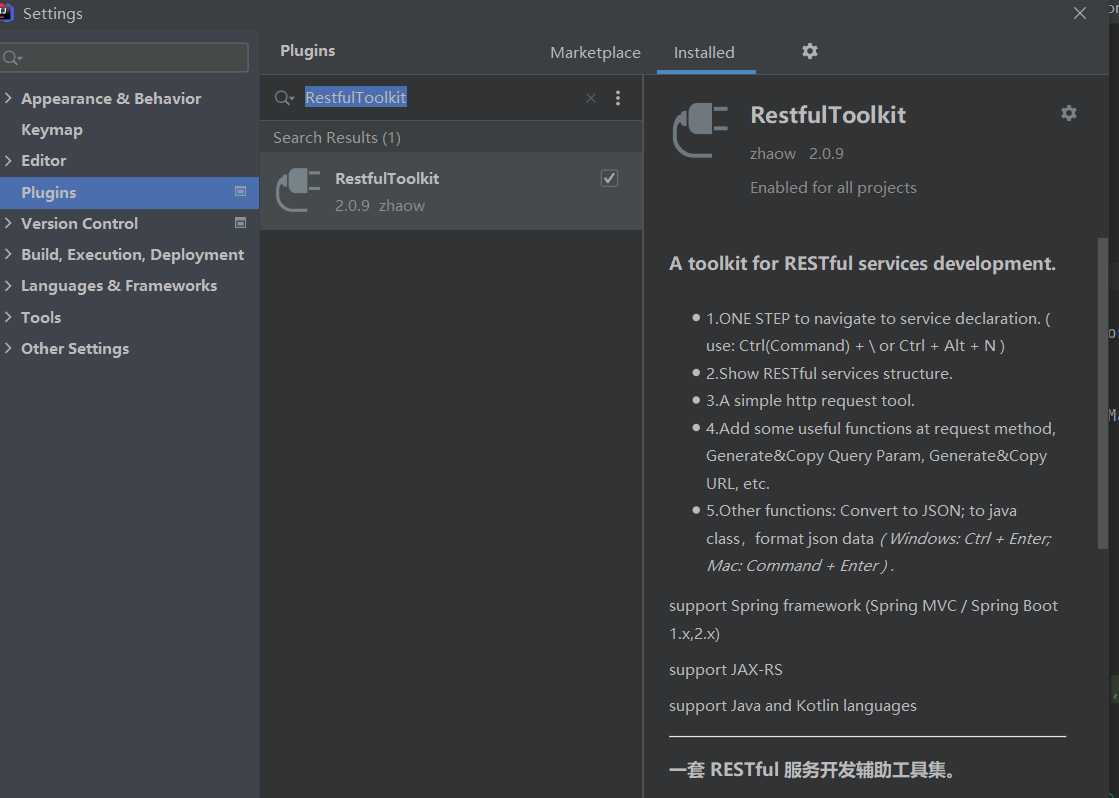Click the plugin search text field

(x=440, y=98)
